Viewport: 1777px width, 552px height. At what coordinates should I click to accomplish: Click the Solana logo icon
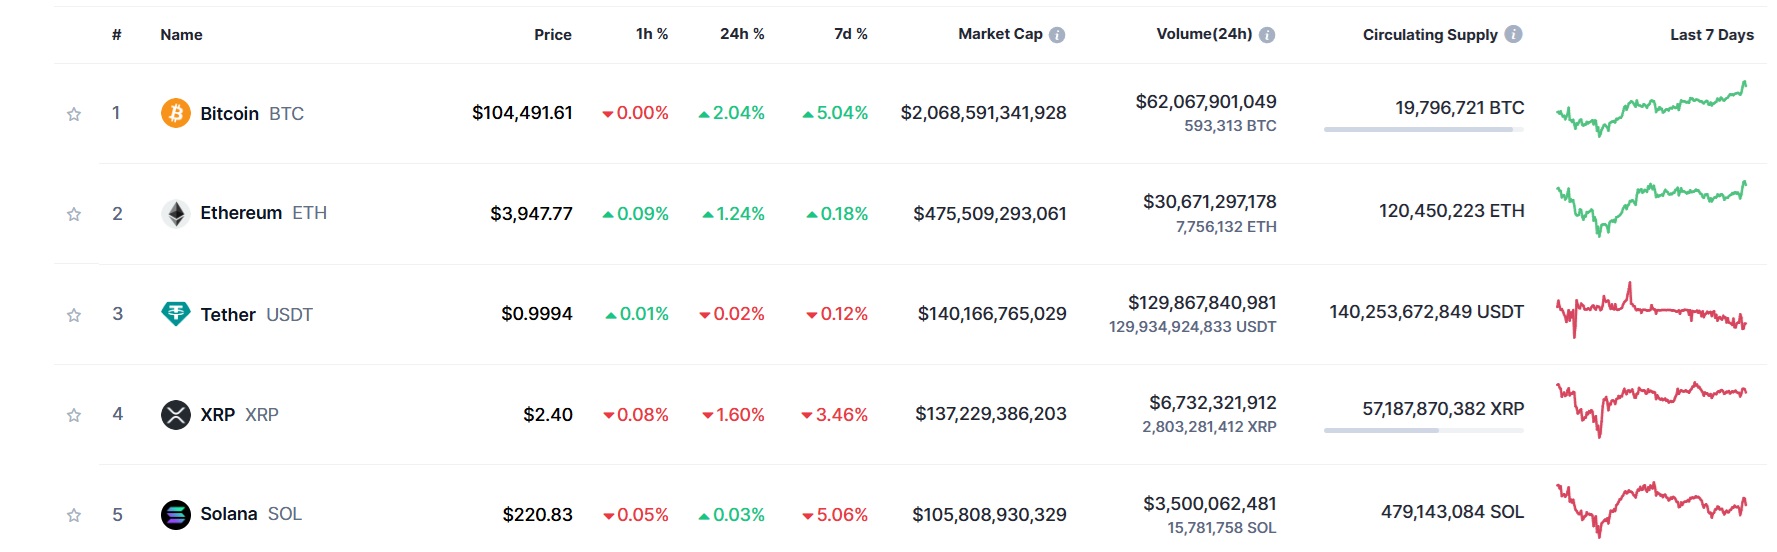click(x=176, y=514)
